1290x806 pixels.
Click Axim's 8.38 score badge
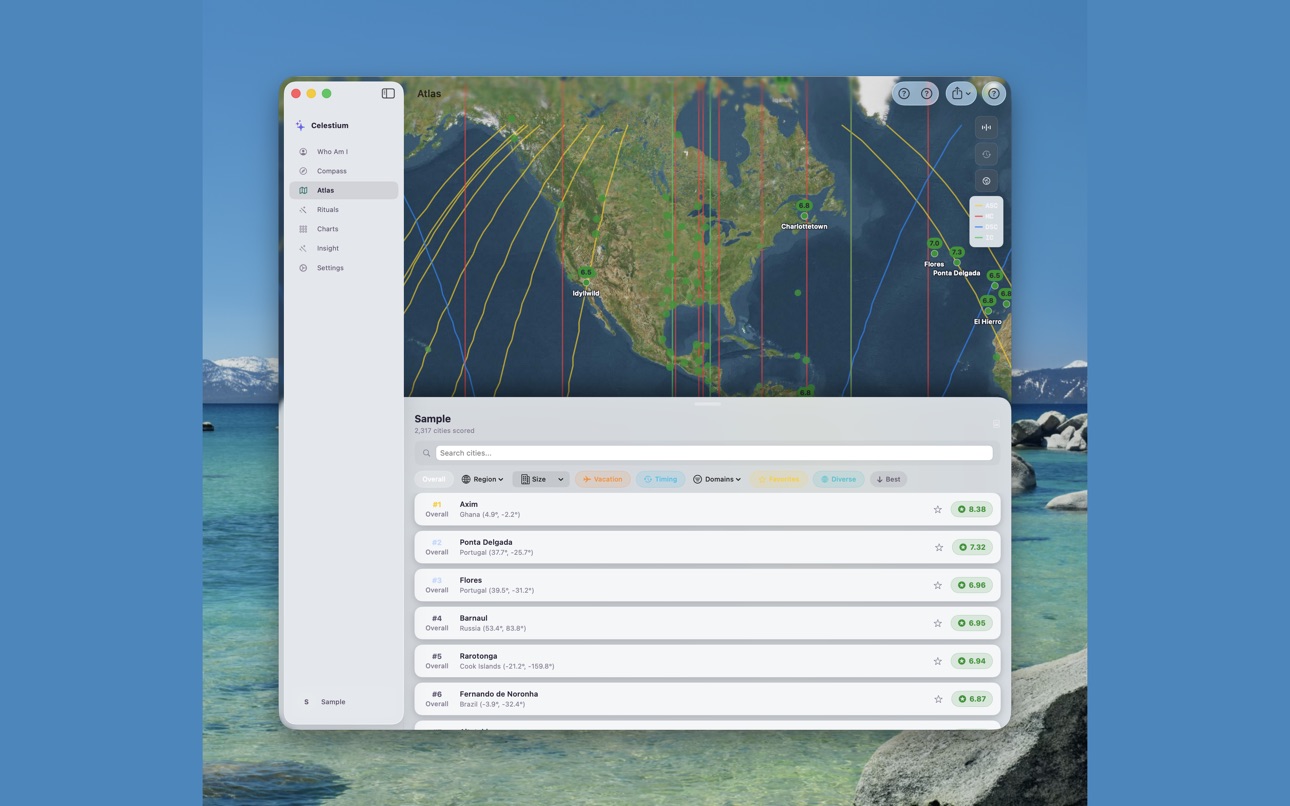(x=971, y=509)
